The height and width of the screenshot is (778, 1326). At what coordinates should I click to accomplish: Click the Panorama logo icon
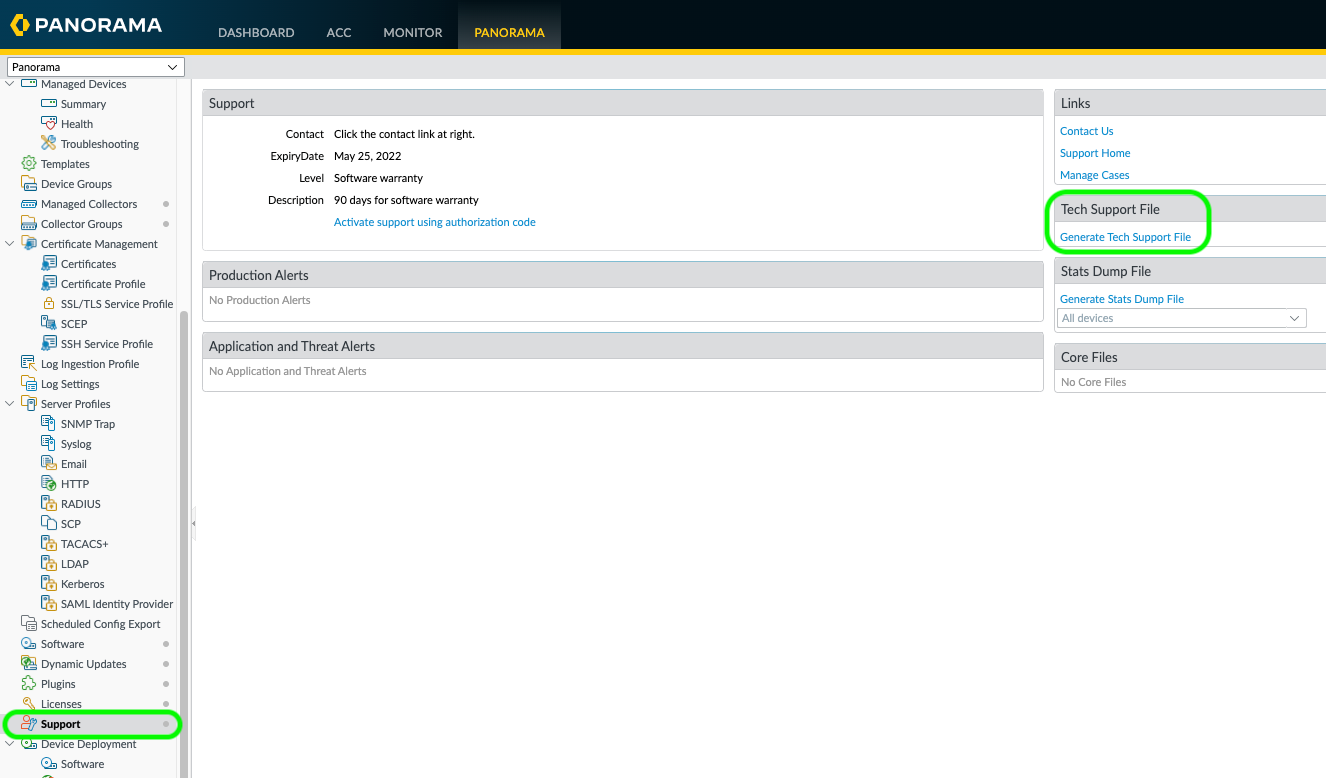[20, 25]
